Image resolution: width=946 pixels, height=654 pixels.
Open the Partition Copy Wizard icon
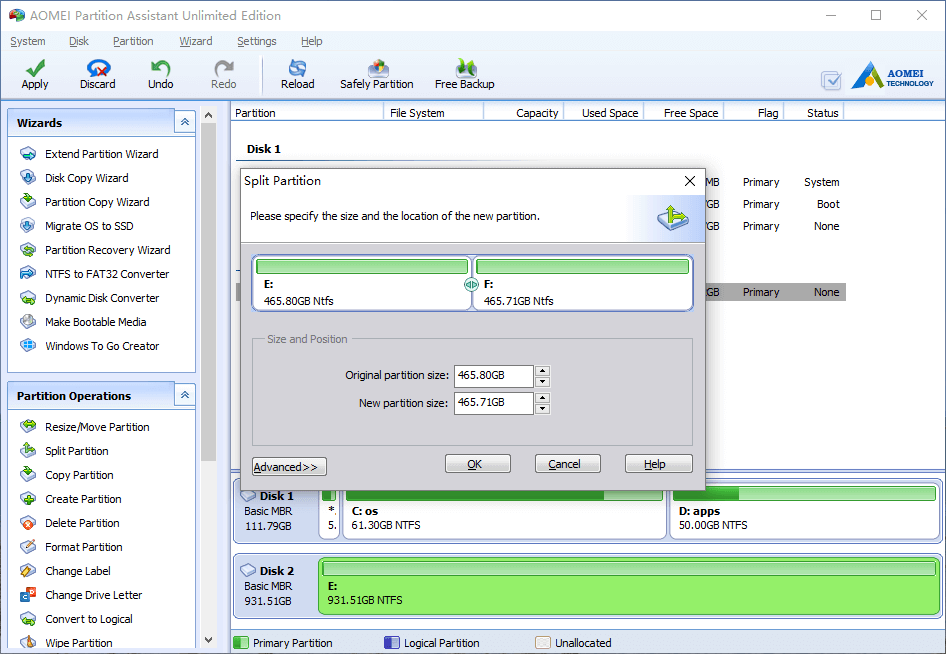click(28, 202)
